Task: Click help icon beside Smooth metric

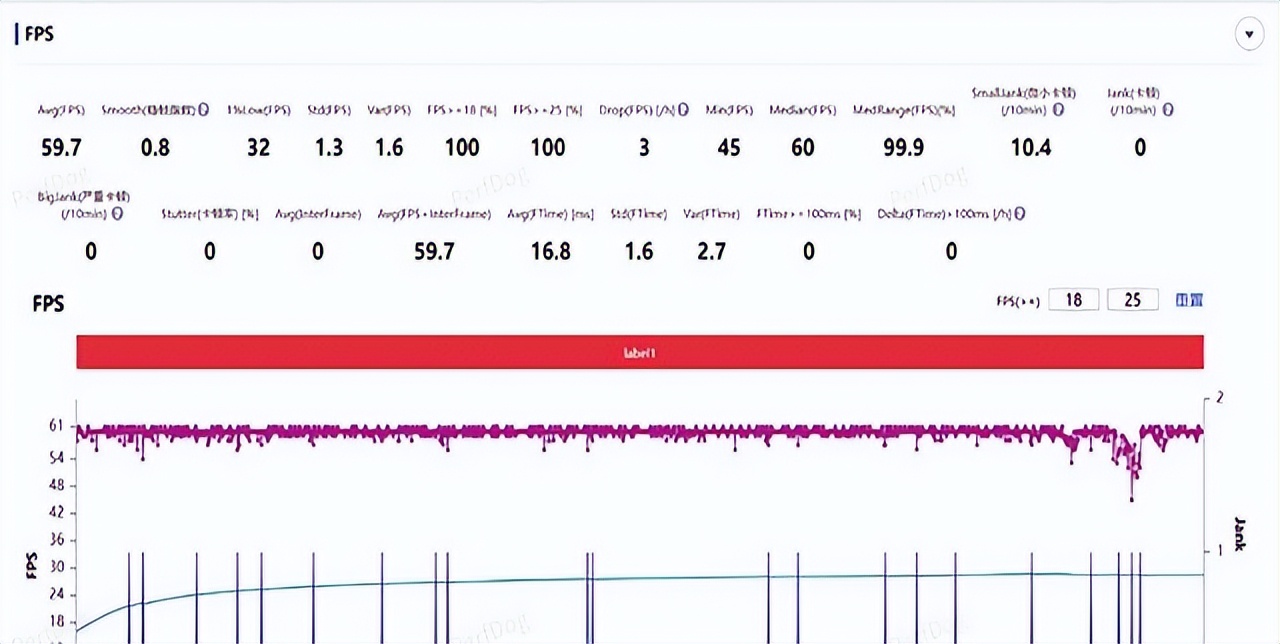Action: tap(203, 110)
